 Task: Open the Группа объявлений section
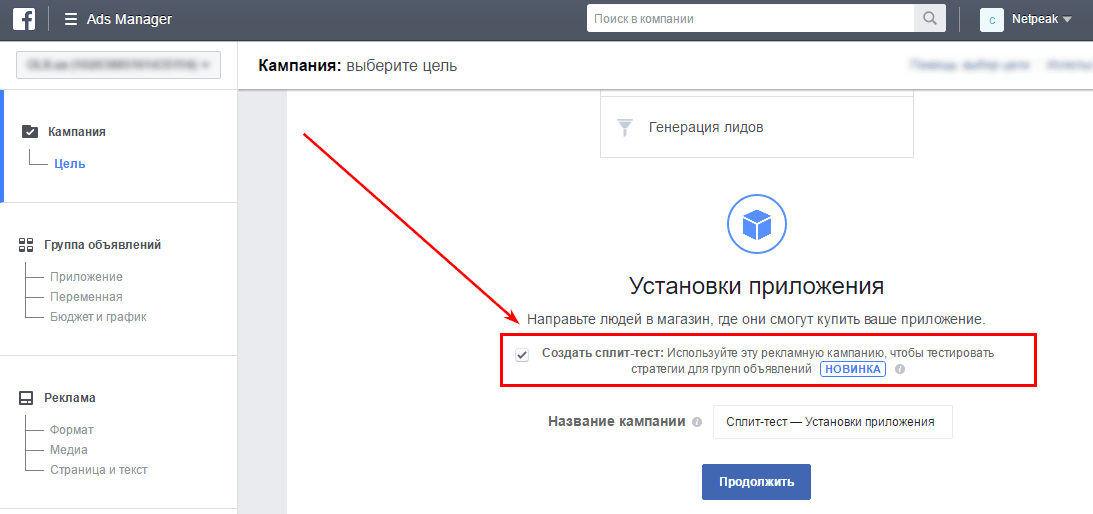click(x=102, y=245)
